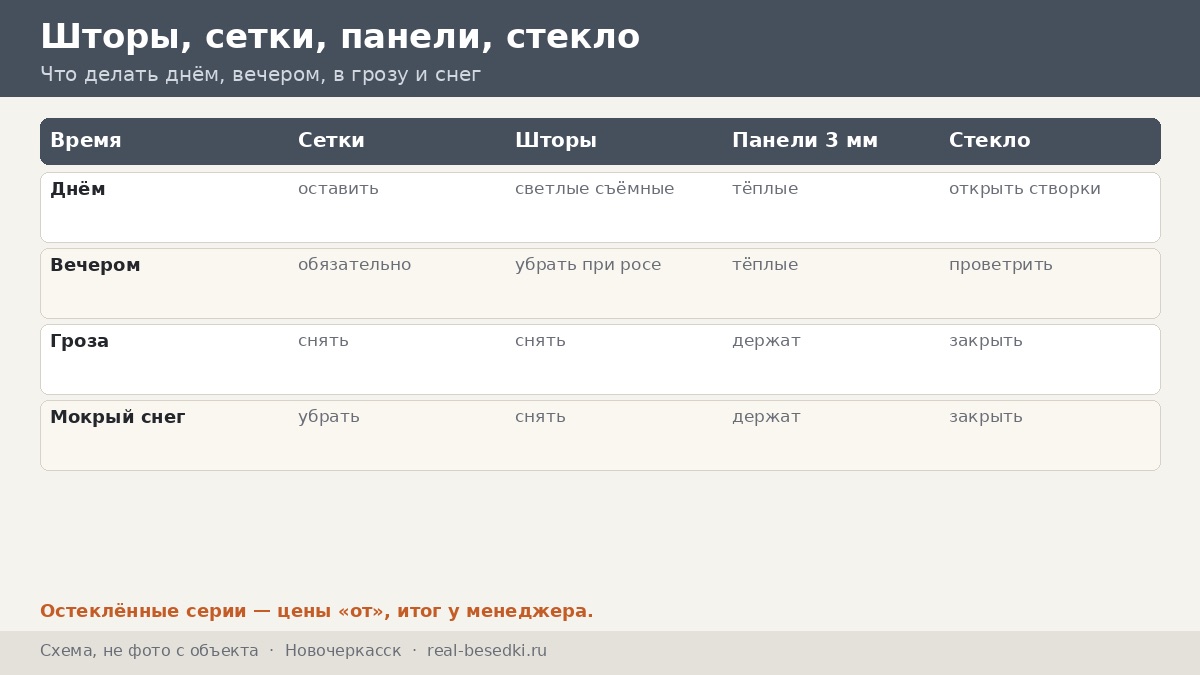Viewport: 1200px width, 675px height.
Task: Click "снять" in the Мокрый снег row
Action: pos(540,417)
